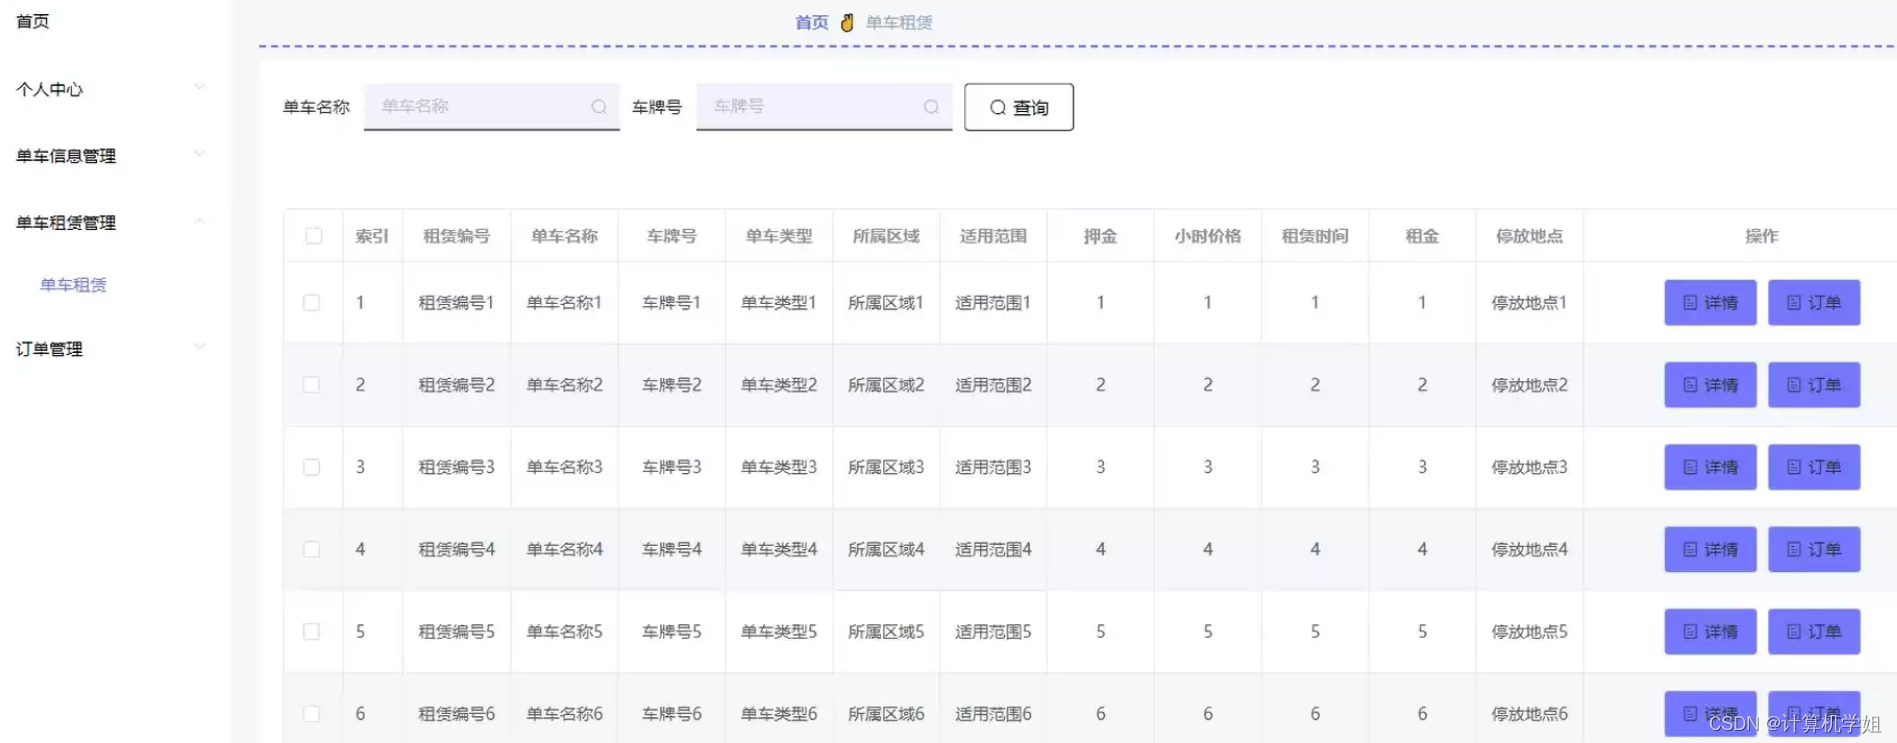Screen dimensions: 1897x743
Task: Open 订单 for row 租赁编号4
Action: [x=1814, y=549]
